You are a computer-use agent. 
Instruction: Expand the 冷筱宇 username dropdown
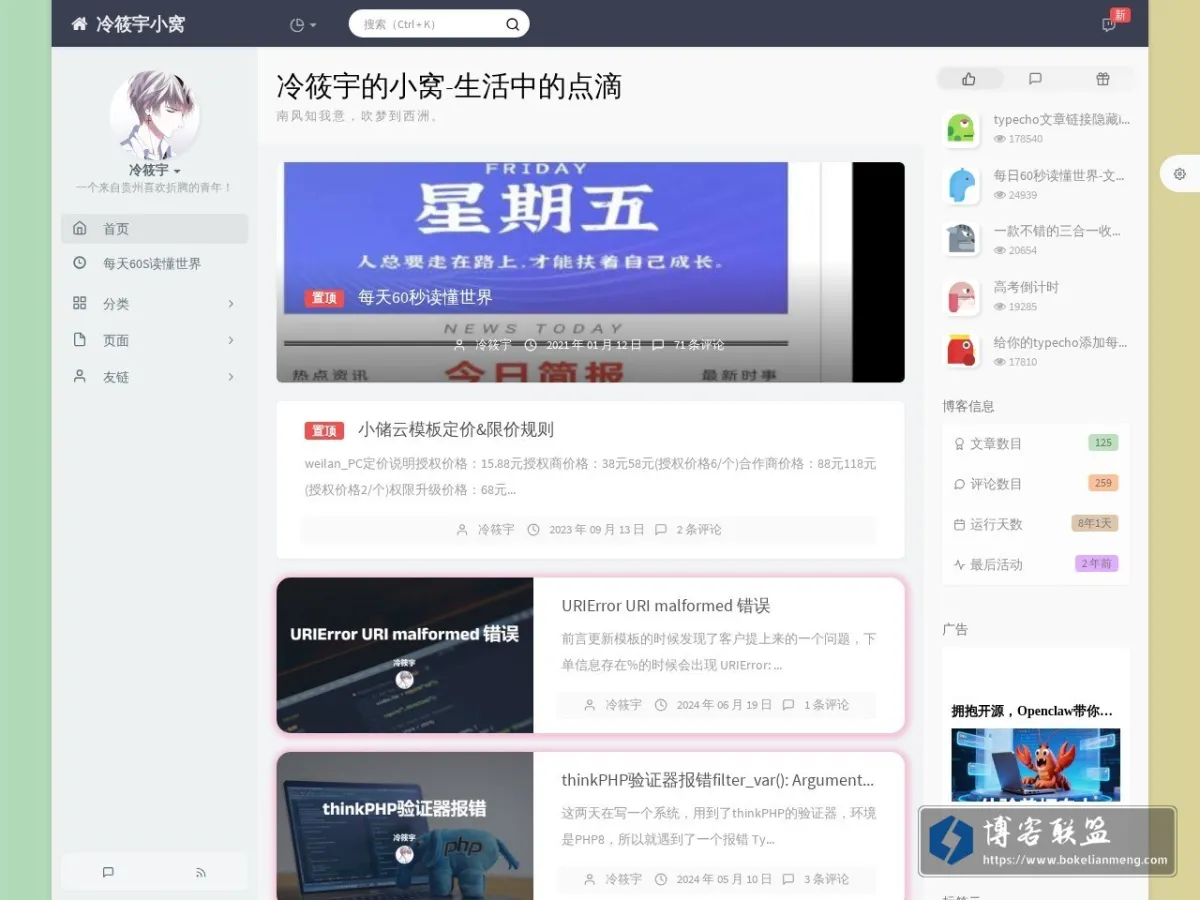pyautogui.click(x=154, y=170)
